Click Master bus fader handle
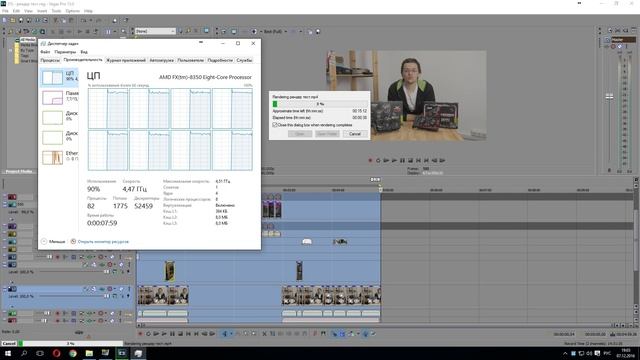Image resolution: width=640 pixels, height=360 pixels. click(609, 96)
